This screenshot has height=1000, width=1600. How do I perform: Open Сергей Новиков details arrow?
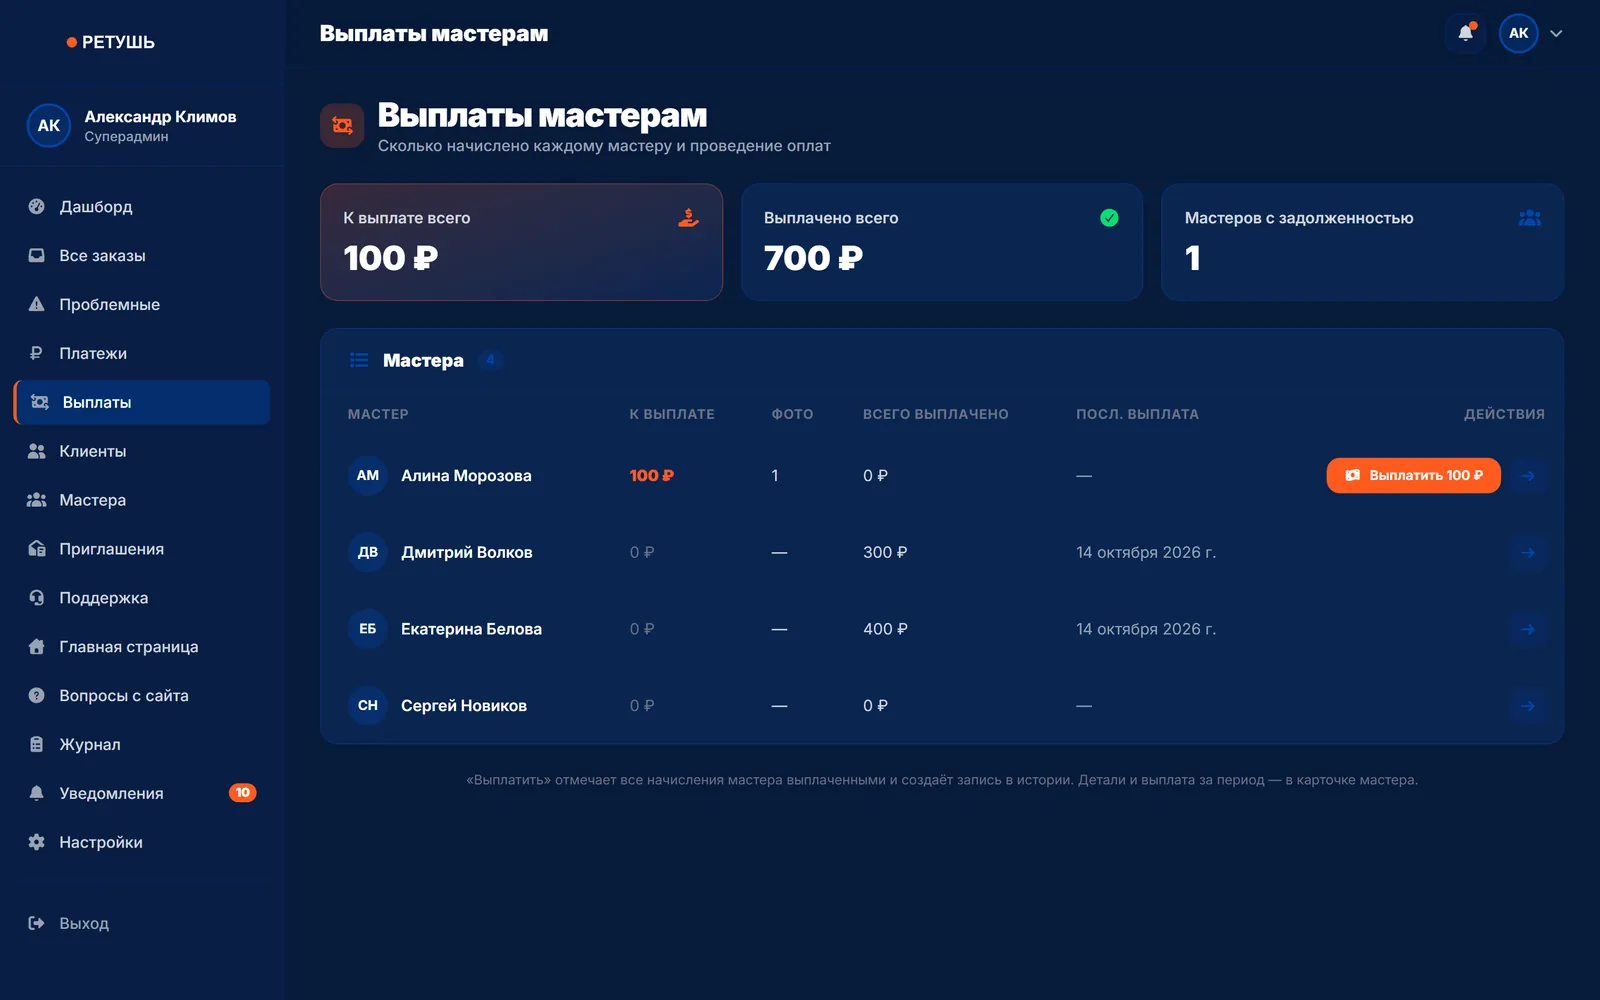pyautogui.click(x=1528, y=706)
